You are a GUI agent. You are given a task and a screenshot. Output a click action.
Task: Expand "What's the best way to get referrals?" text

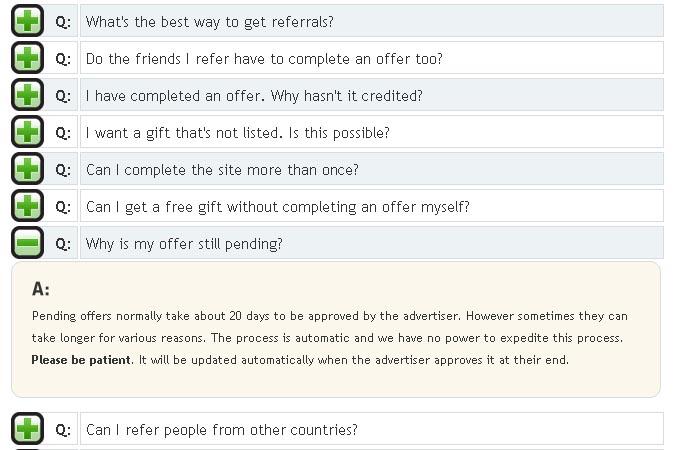pos(210,21)
